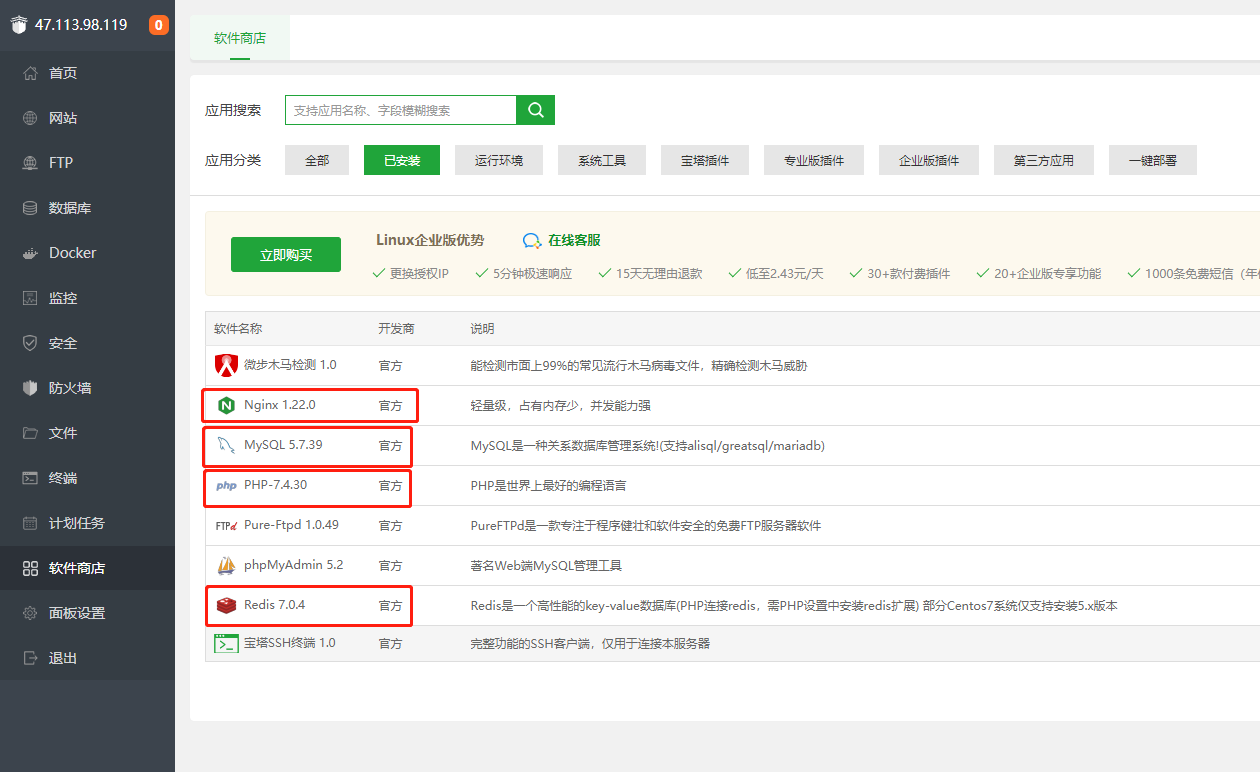This screenshot has height=772, width=1260.
Task: Switch to 全部 applications category
Action: pos(317,160)
